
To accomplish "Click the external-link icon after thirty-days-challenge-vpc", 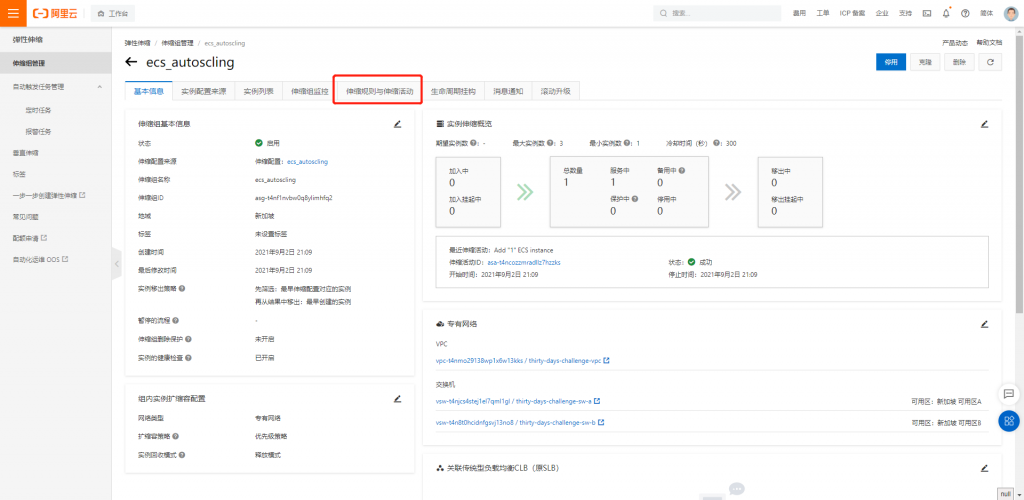I will (x=607, y=360).
